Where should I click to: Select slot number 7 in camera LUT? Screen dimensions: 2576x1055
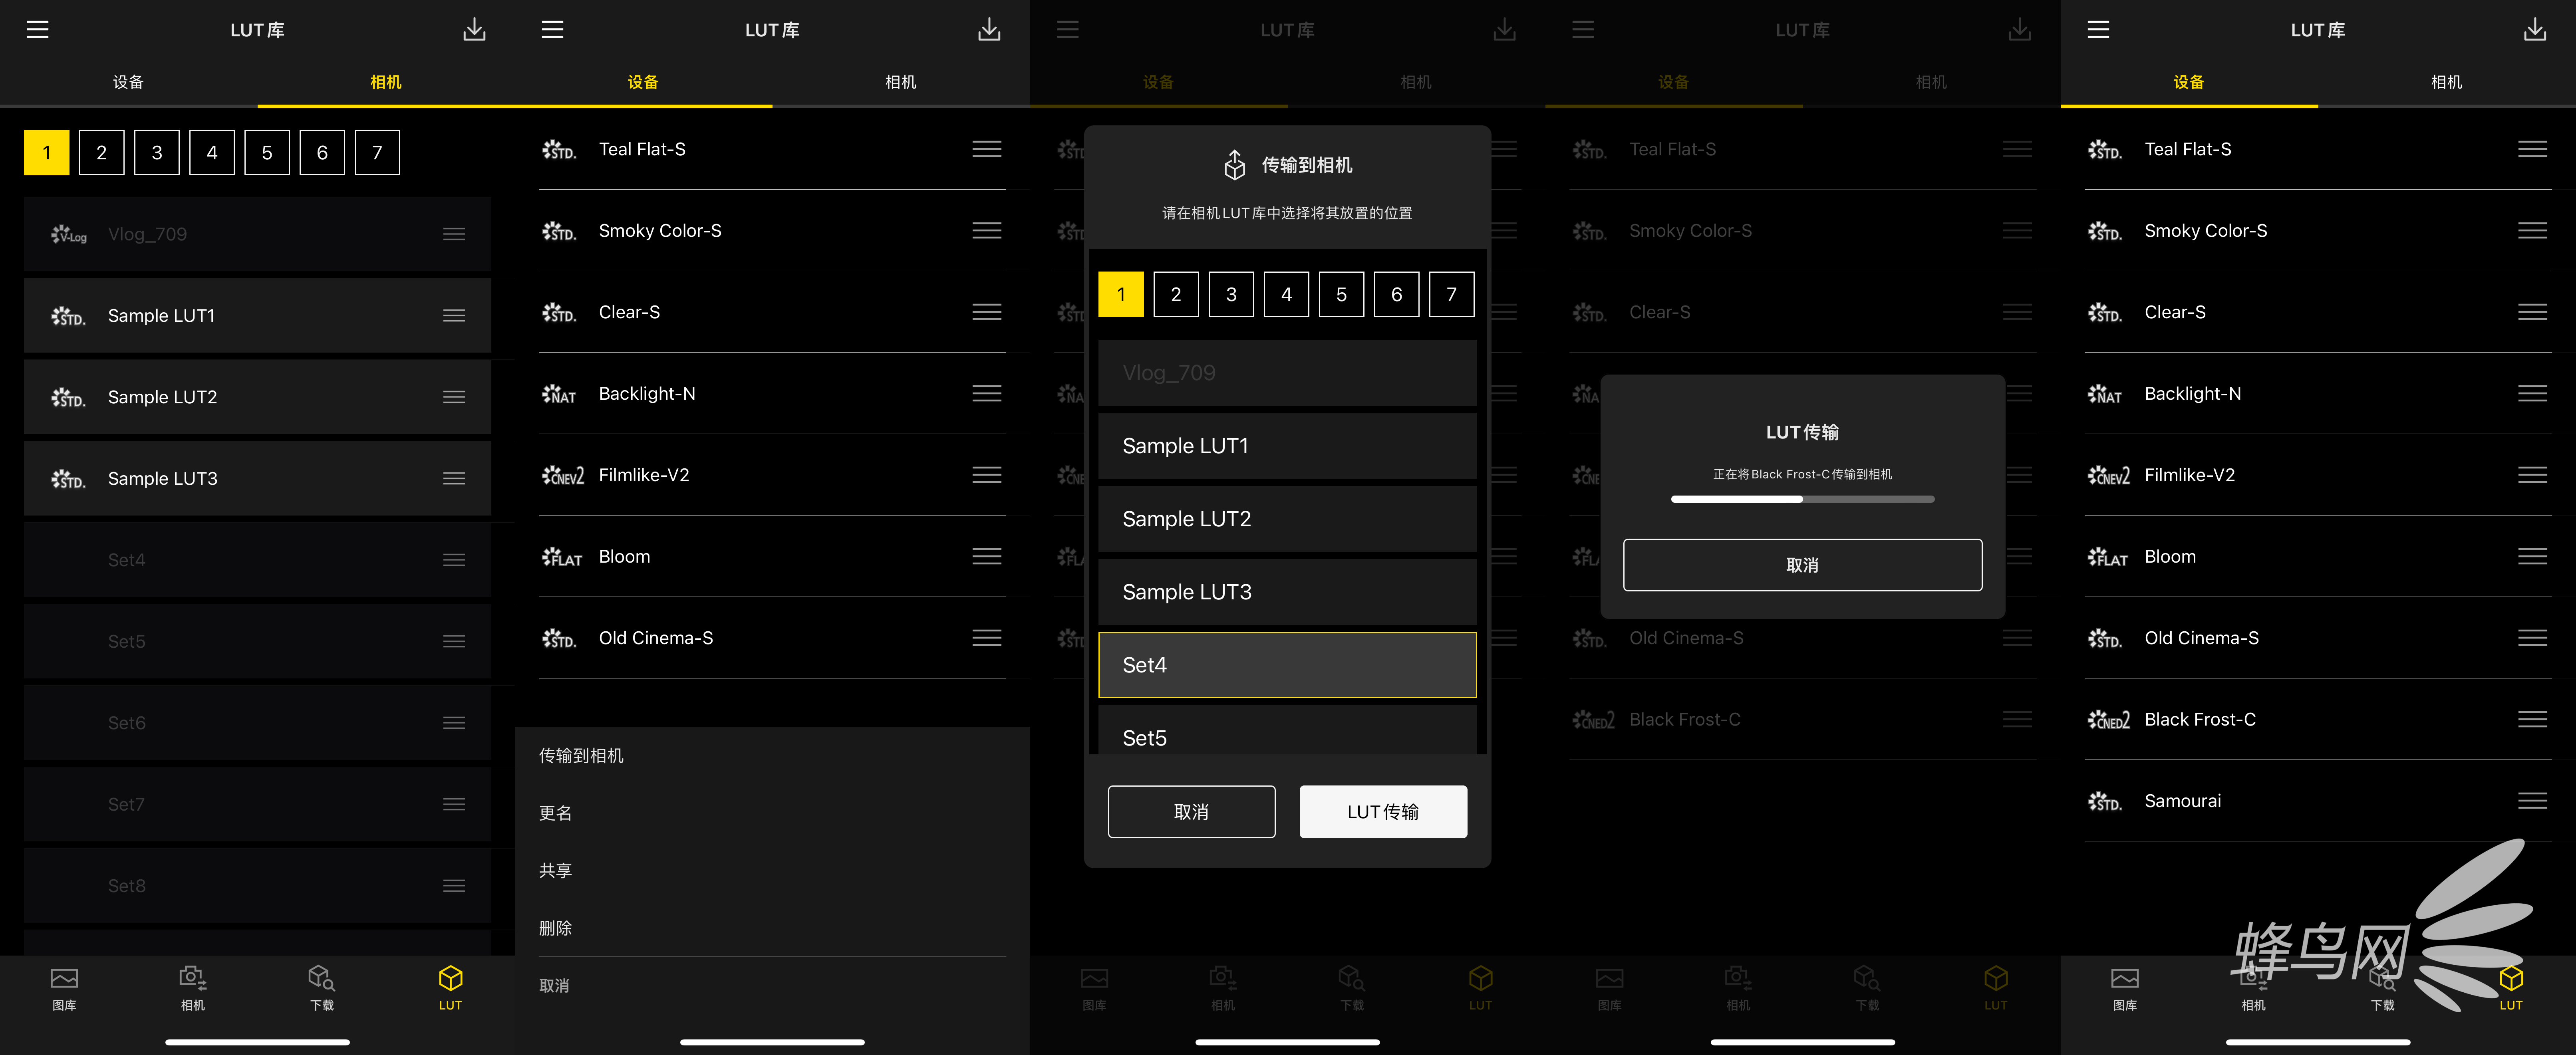(1452, 294)
